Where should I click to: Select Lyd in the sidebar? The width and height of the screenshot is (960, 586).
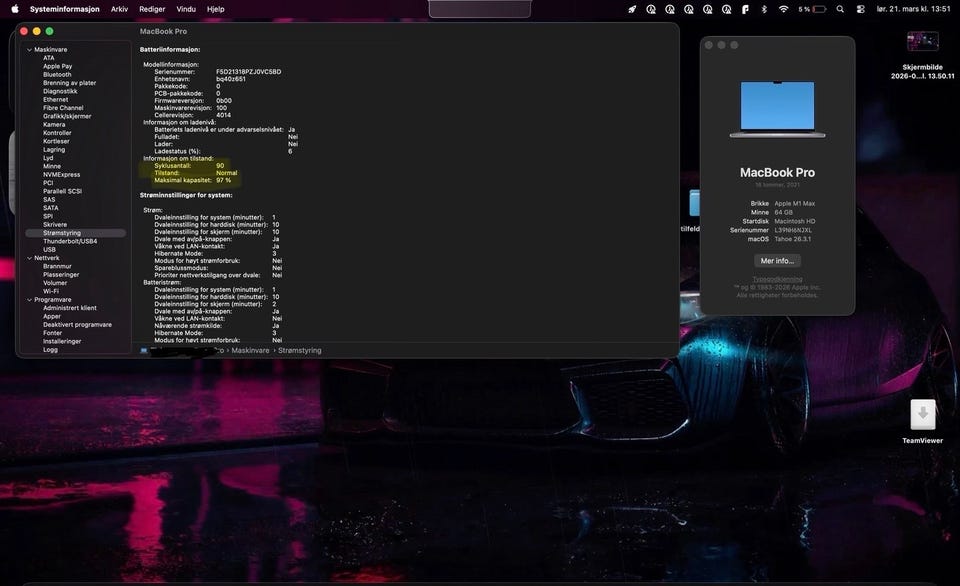[x=48, y=158]
